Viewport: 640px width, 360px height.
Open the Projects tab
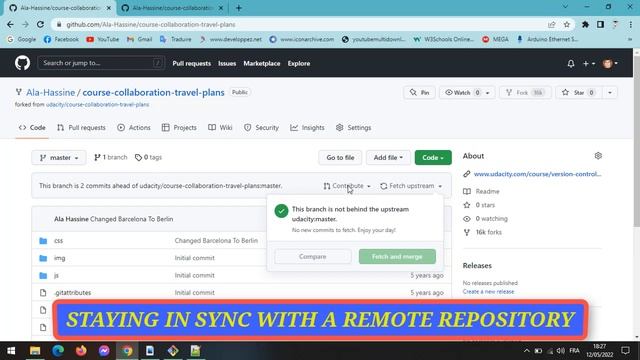(x=179, y=128)
